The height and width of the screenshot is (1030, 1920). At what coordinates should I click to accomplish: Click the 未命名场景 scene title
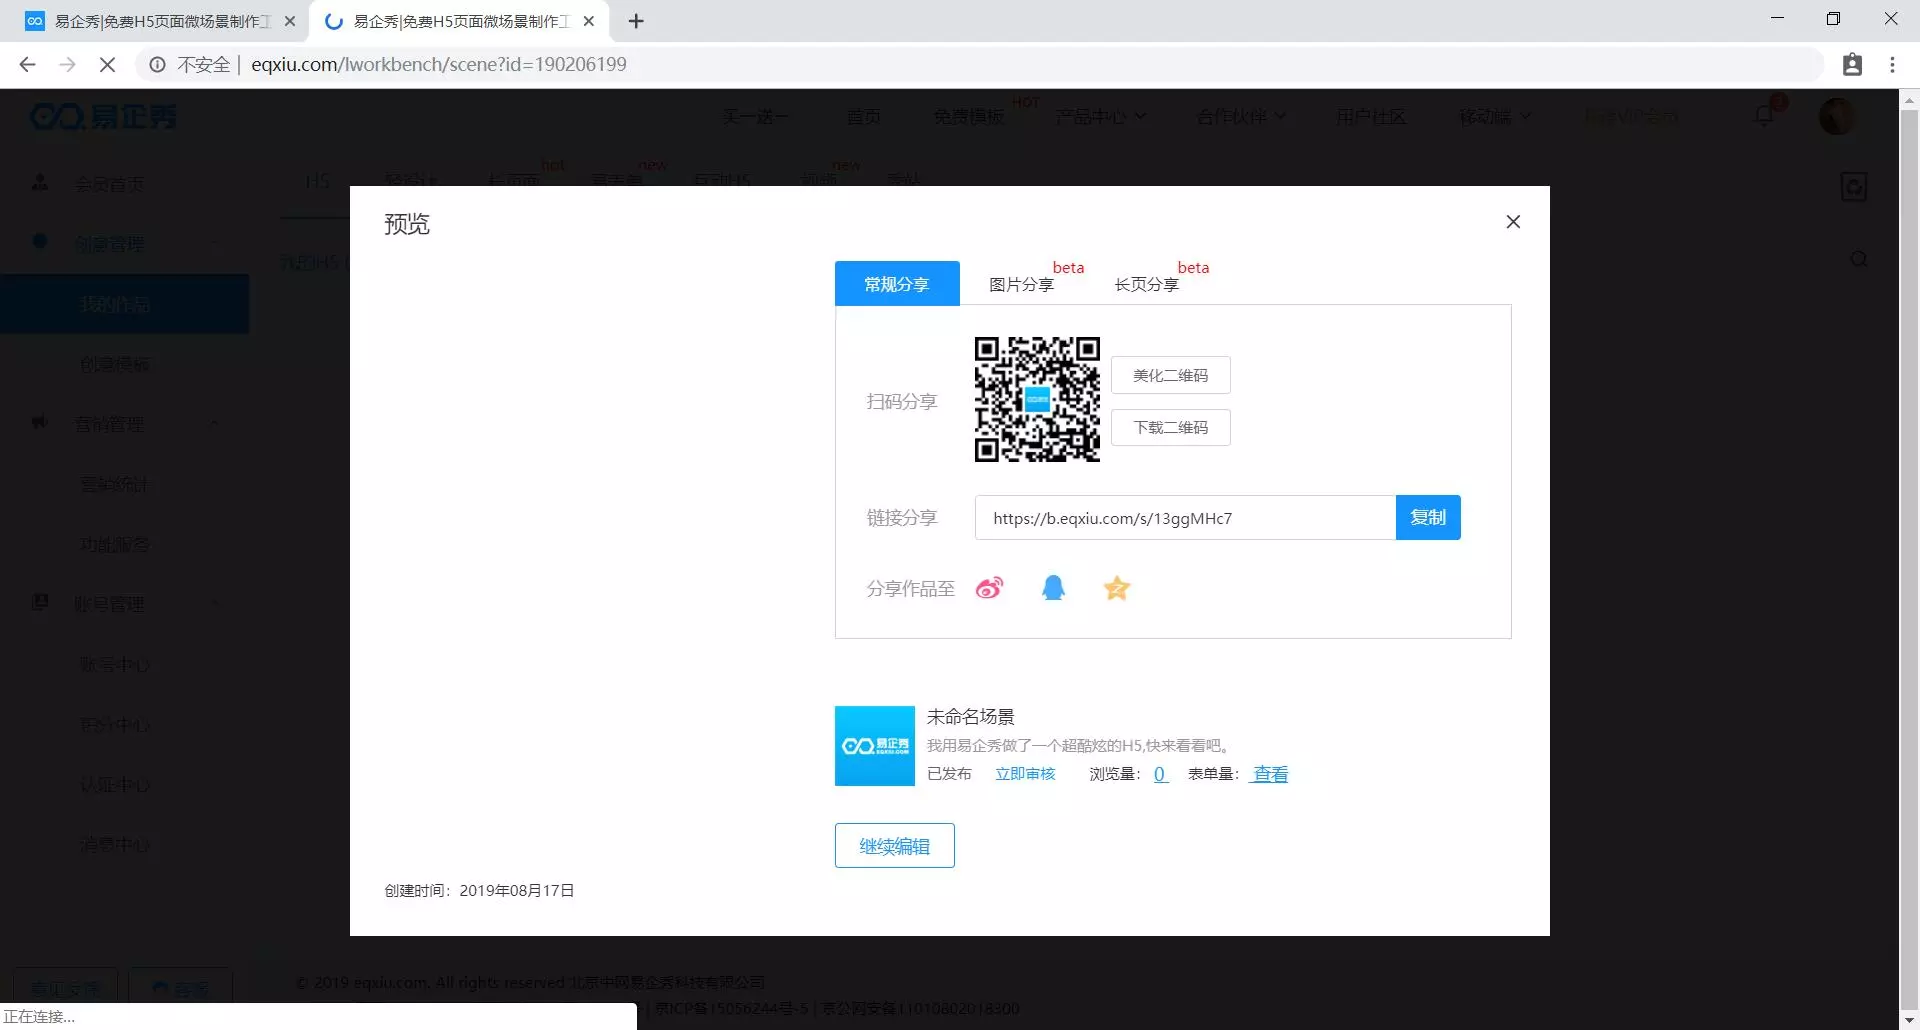[x=970, y=717]
